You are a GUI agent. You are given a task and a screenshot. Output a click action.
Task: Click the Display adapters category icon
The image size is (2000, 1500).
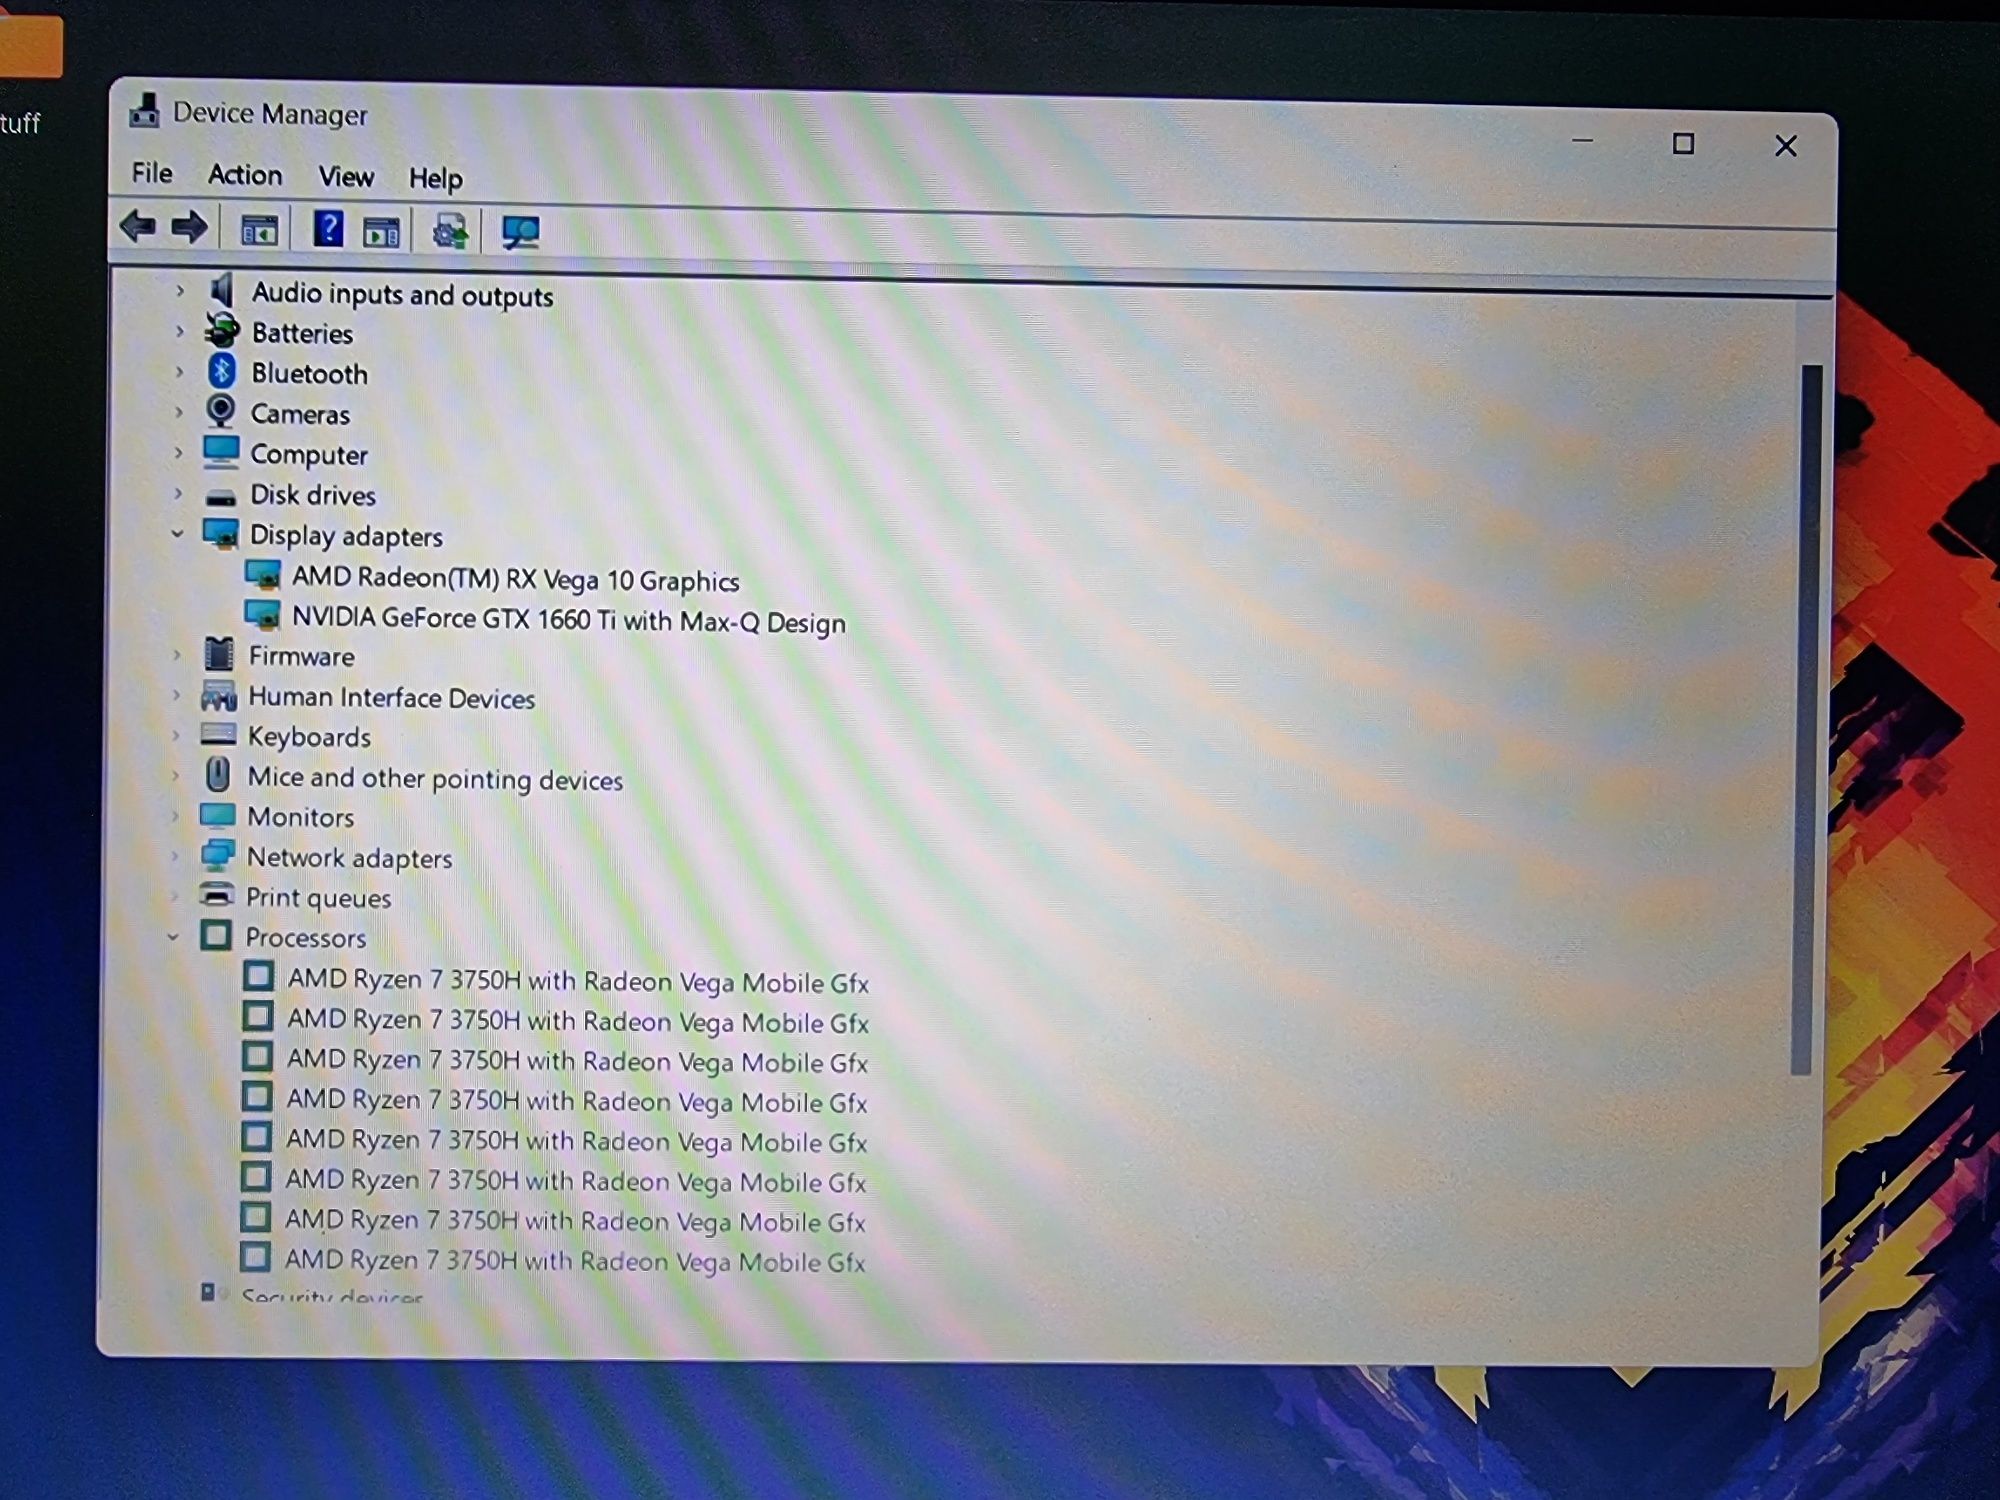220,534
